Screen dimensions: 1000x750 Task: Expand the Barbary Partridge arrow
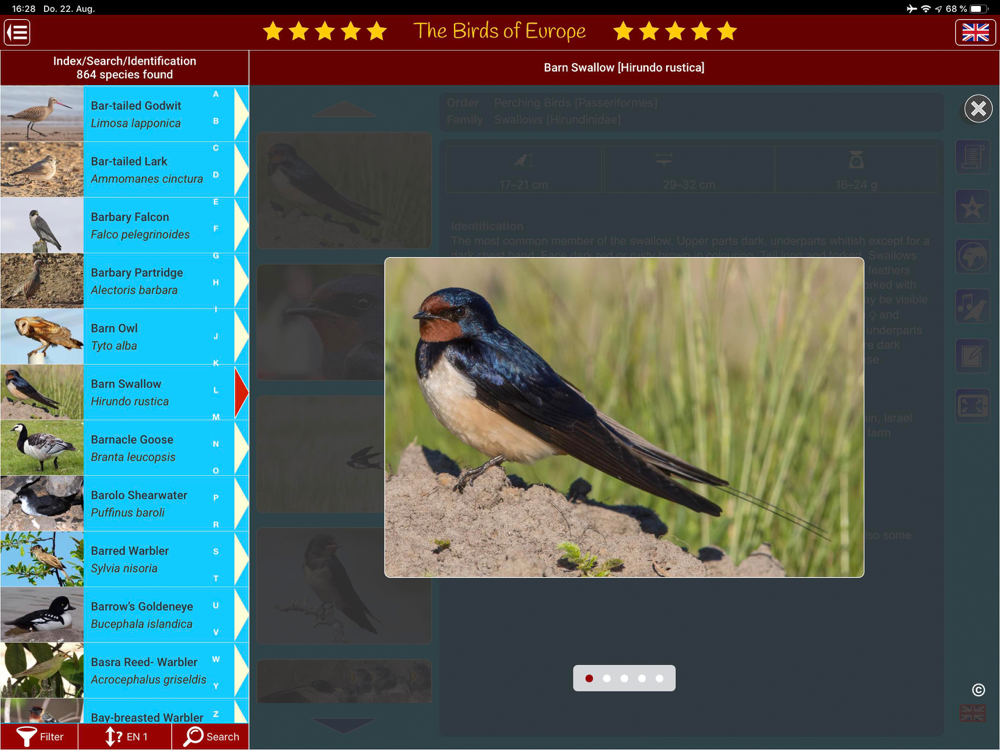pos(241,281)
